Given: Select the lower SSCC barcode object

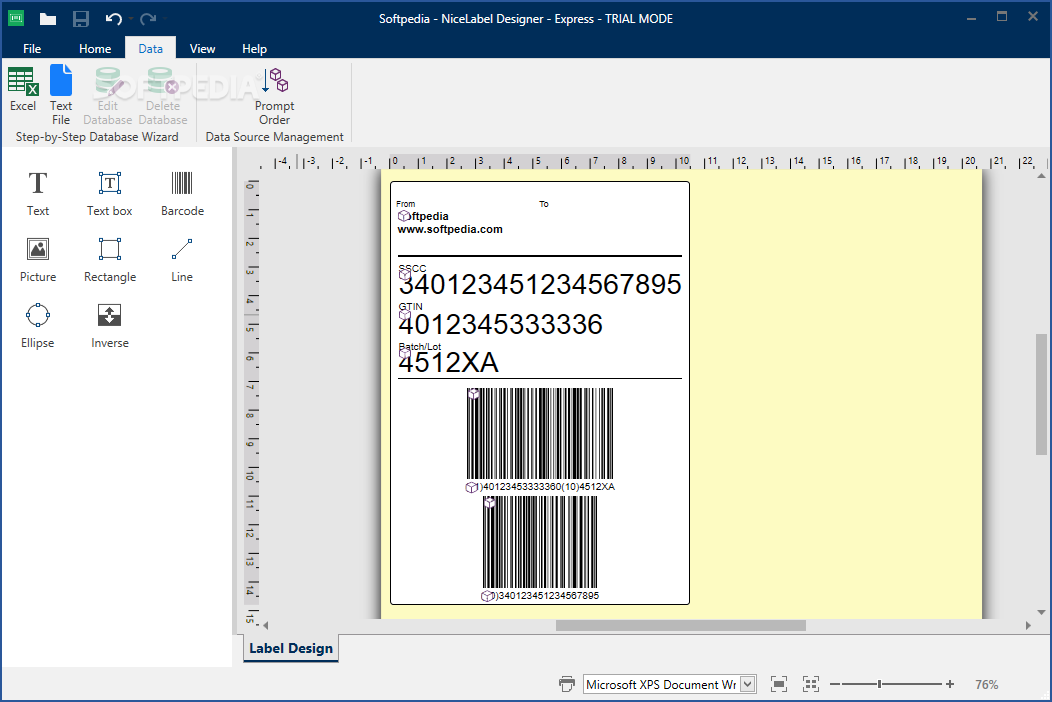Looking at the screenshot, I should 540,542.
